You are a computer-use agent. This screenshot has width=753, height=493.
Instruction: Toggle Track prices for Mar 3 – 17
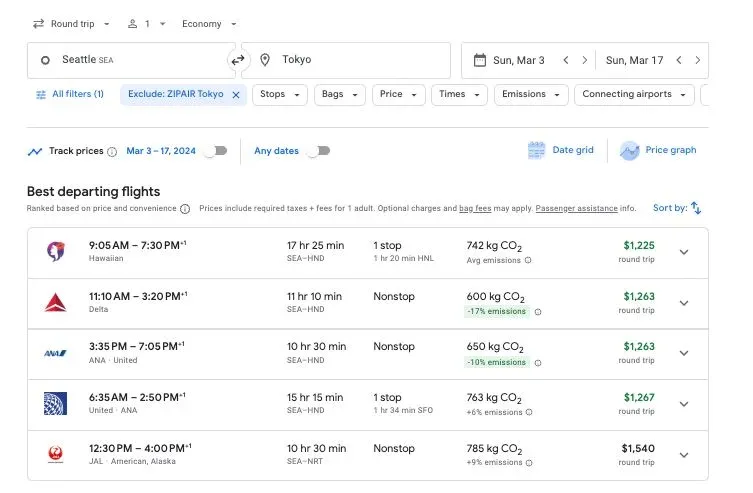click(x=215, y=151)
